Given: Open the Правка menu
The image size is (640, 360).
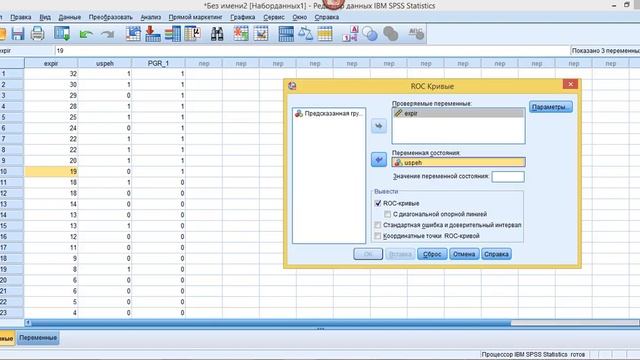Looking at the screenshot, I should [x=20, y=17].
